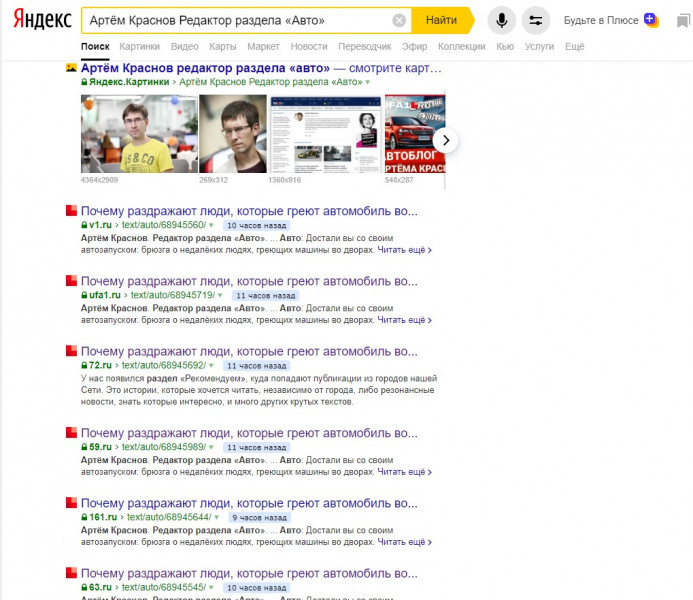Open the Маркет tab
Screen dimensions: 693x600
click(x=263, y=46)
